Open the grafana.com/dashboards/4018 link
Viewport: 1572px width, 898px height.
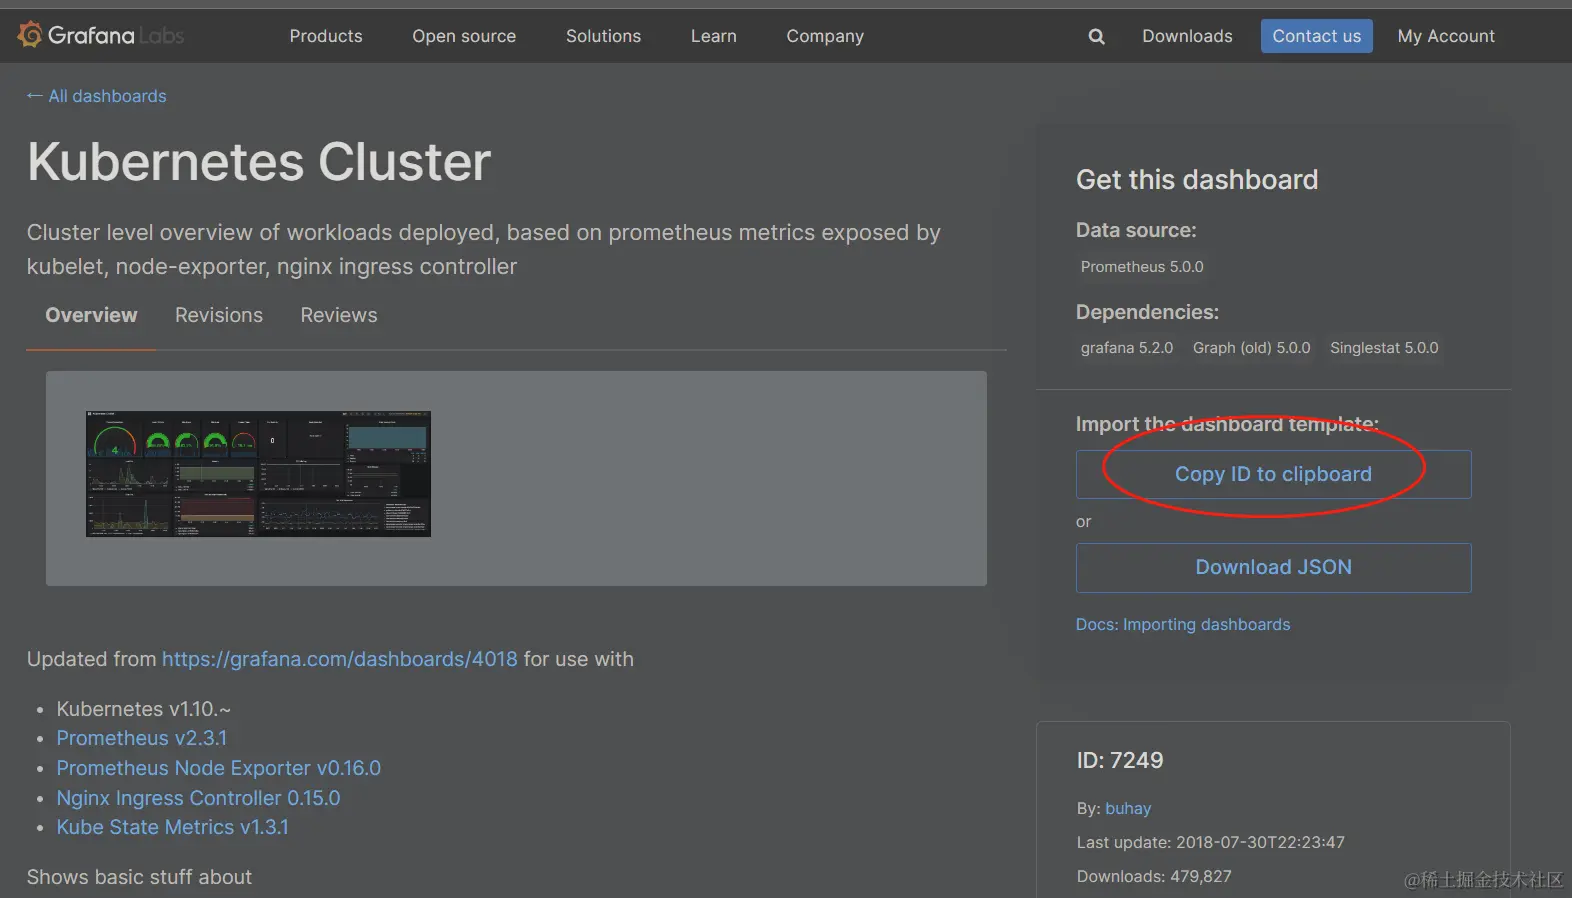click(340, 659)
